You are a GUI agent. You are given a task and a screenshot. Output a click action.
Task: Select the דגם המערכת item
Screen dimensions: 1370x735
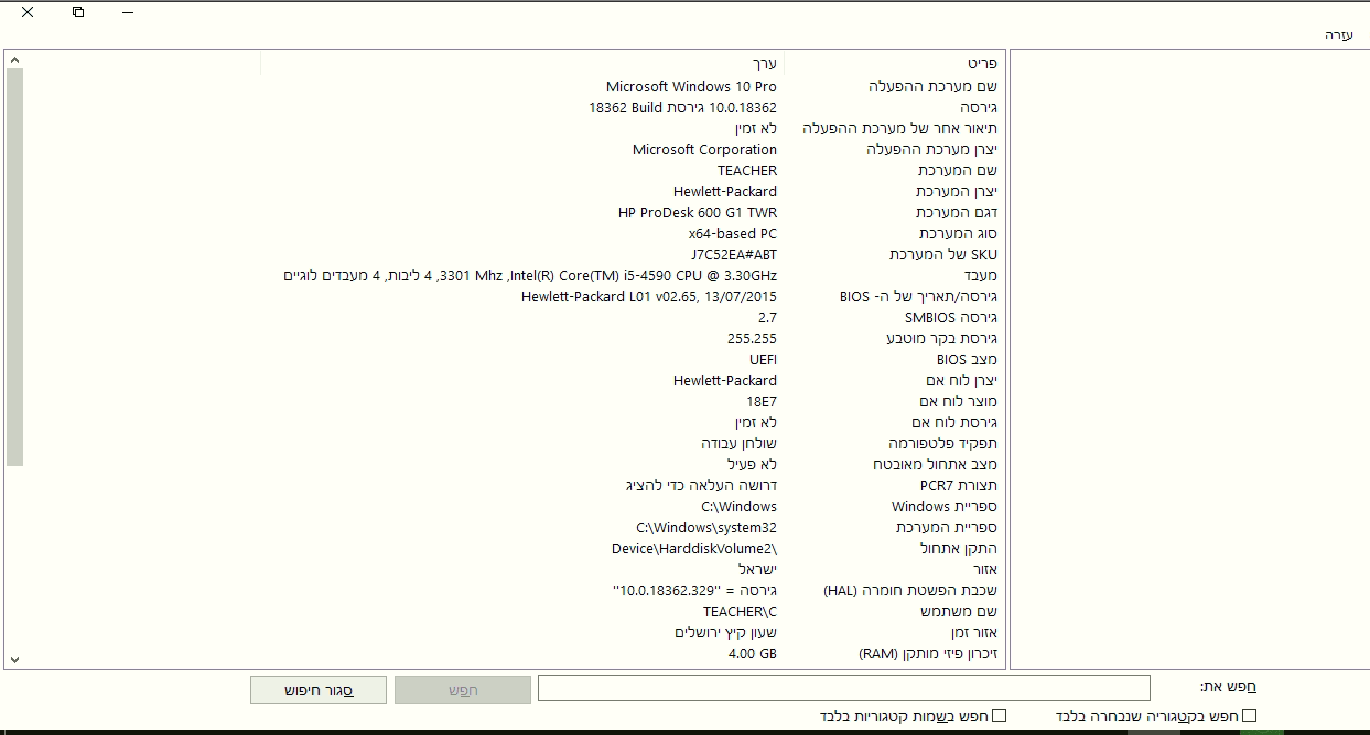coord(956,213)
